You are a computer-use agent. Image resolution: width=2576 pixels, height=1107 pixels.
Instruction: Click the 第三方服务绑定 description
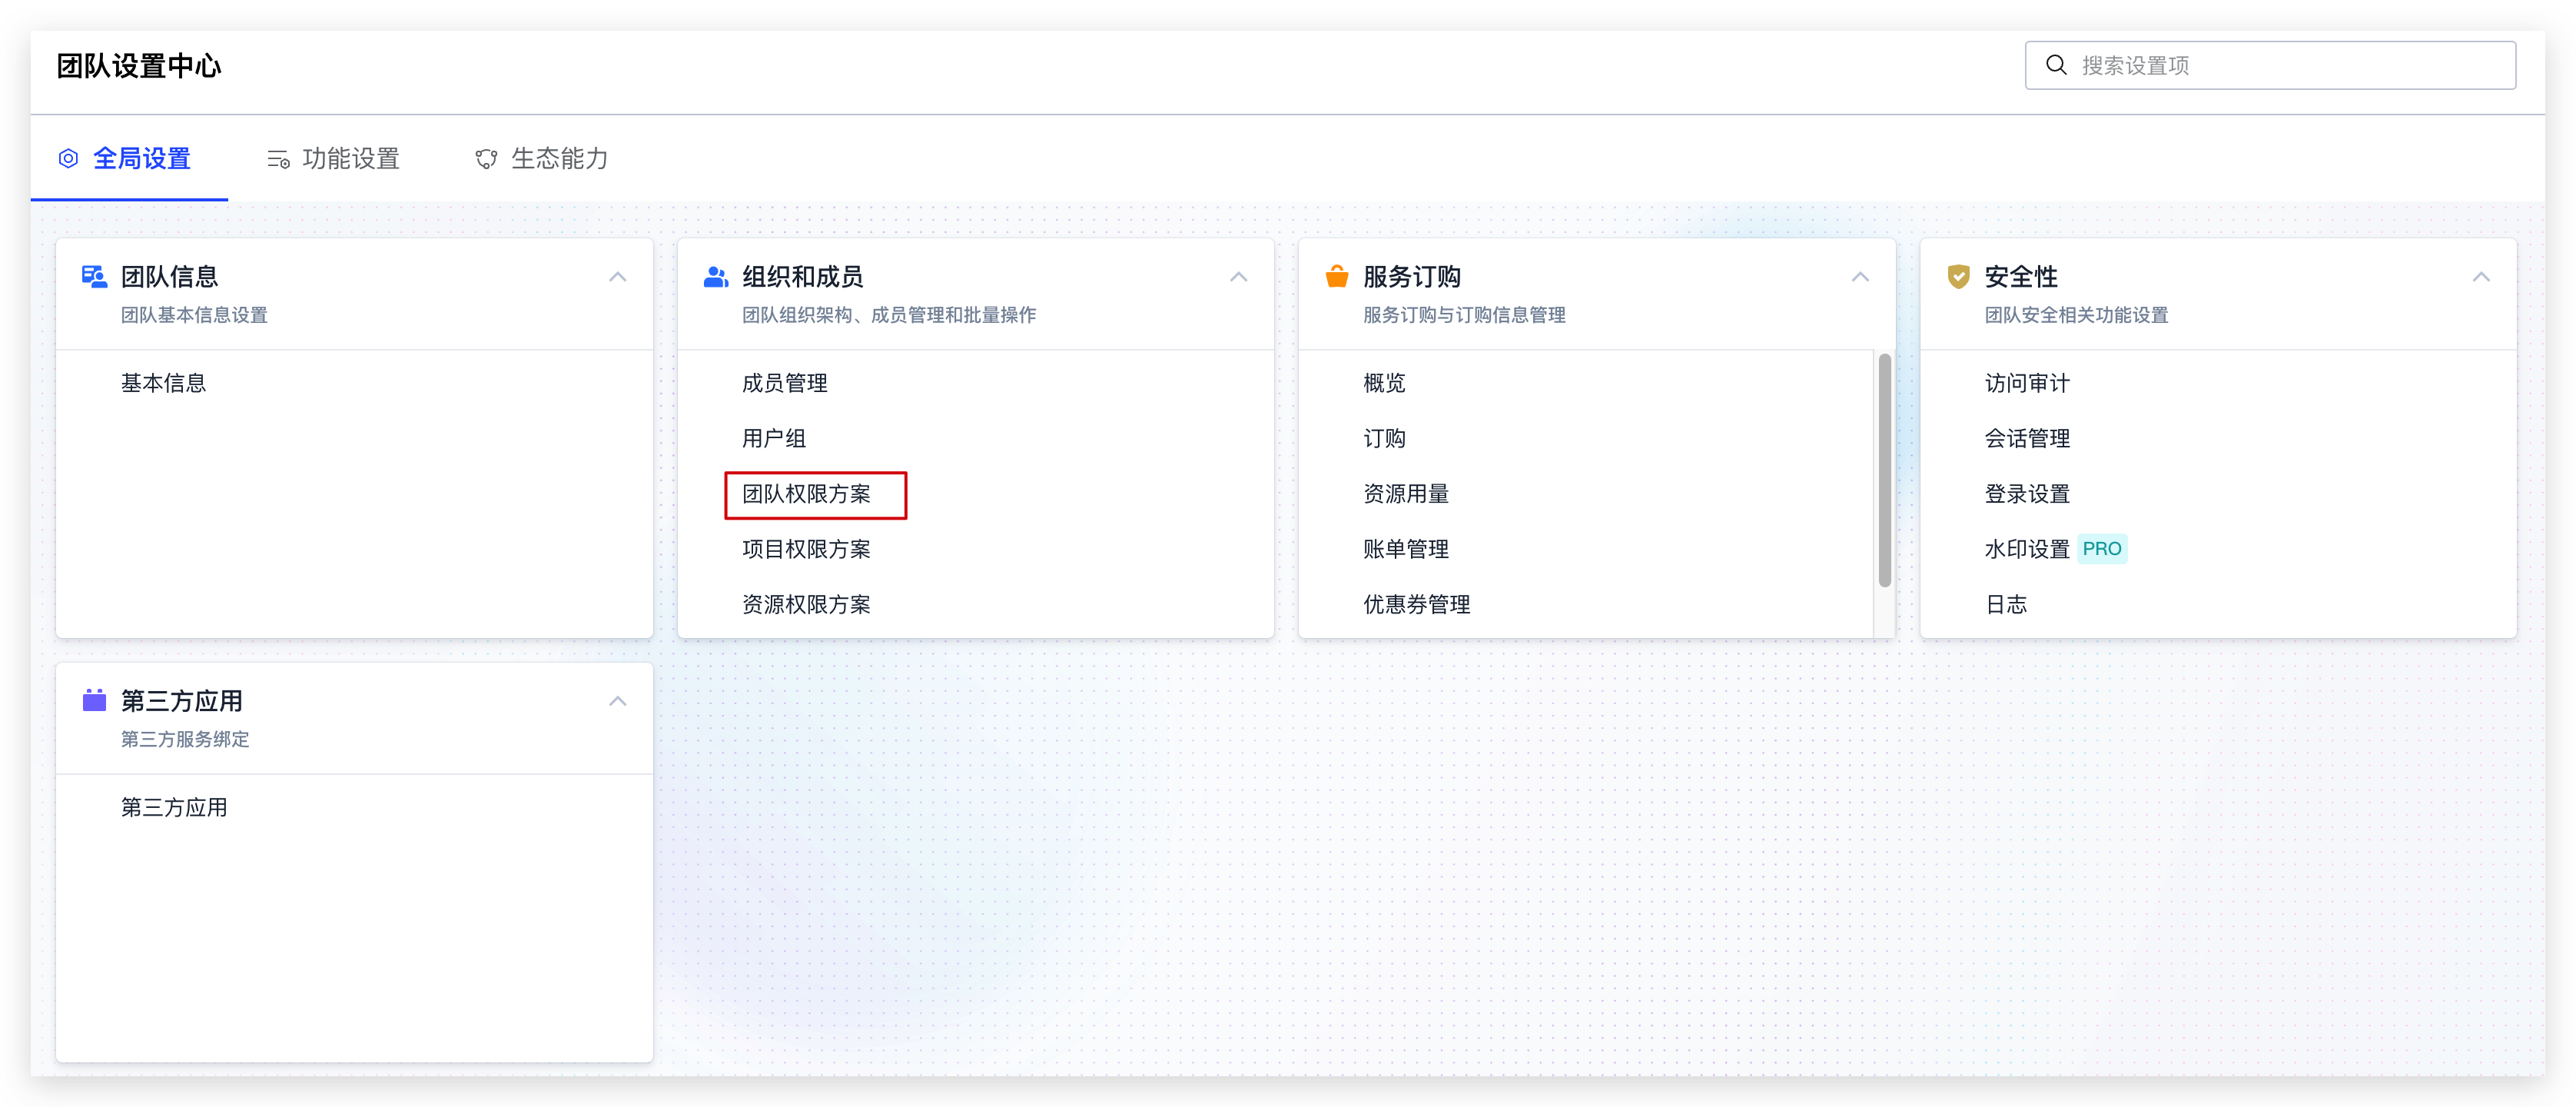point(185,739)
